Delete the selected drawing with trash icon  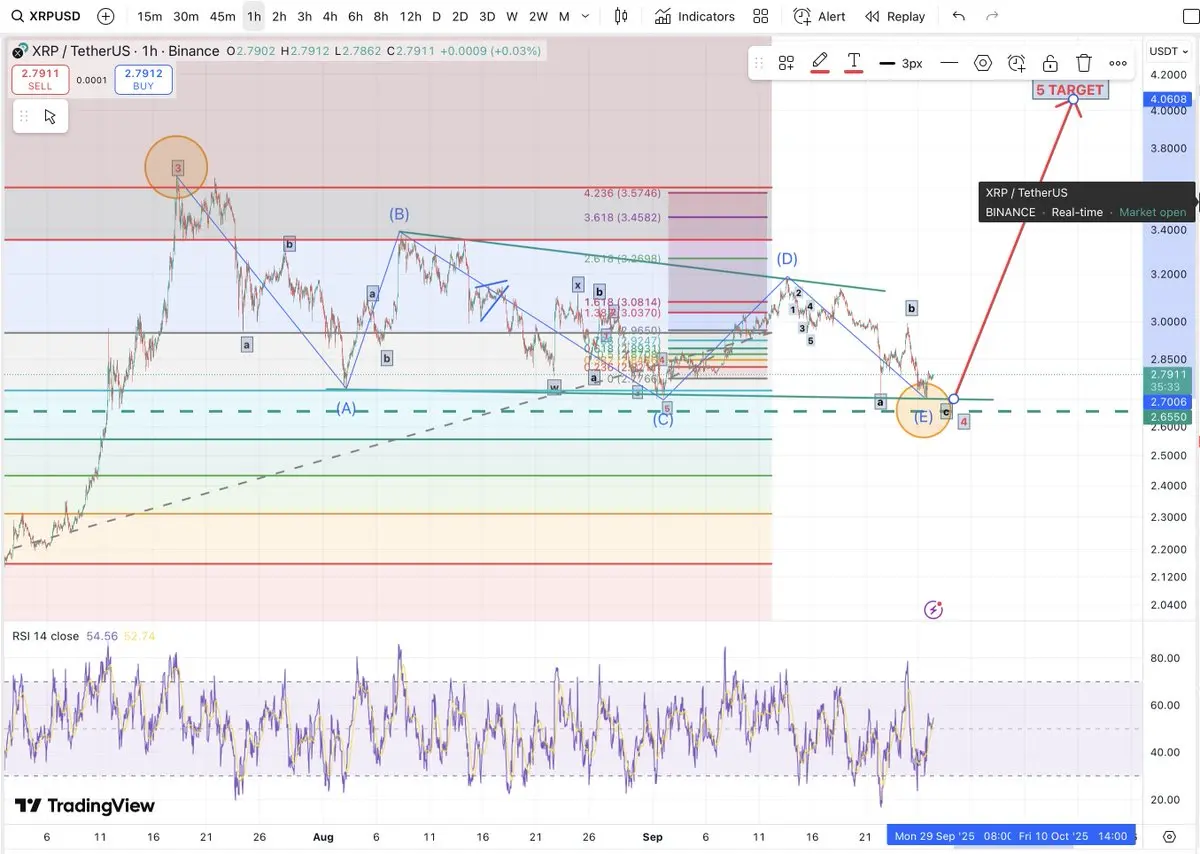[1084, 63]
